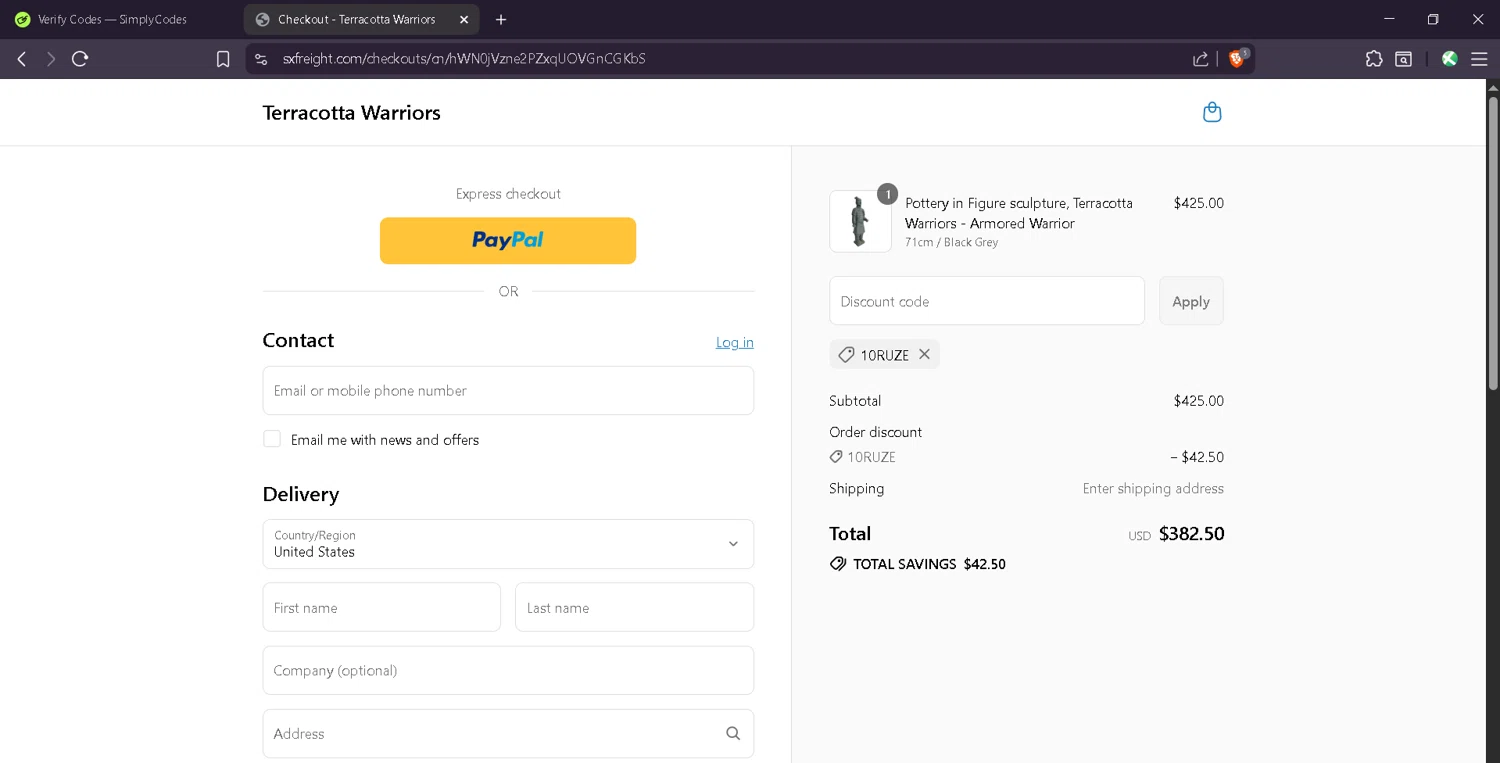
Task: Restore down the browser window
Action: 1433,19
